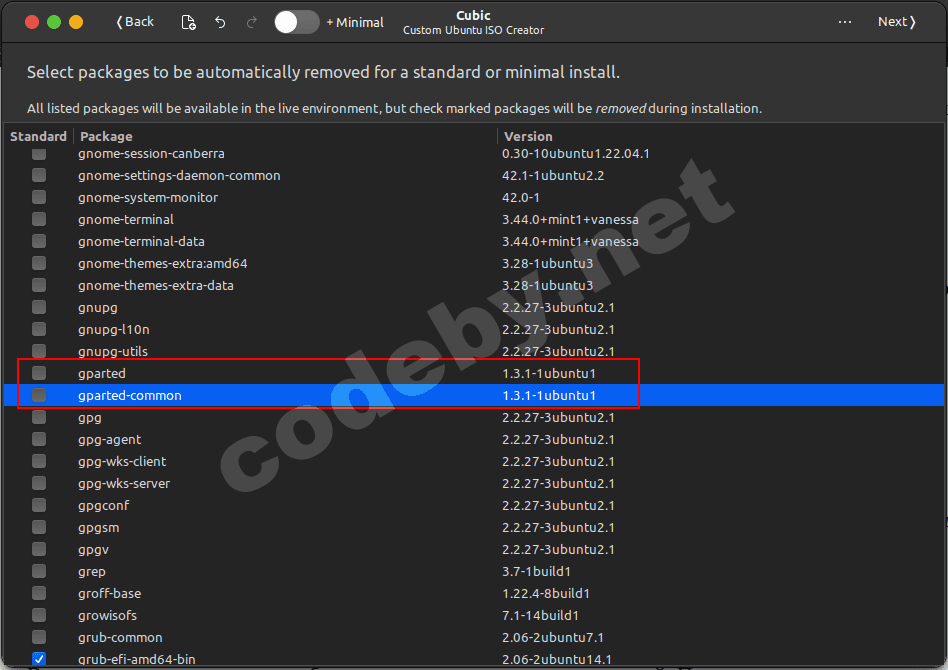The image size is (948, 670).
Task: Select the gparted package name
Action: click(x=102, y=373)
